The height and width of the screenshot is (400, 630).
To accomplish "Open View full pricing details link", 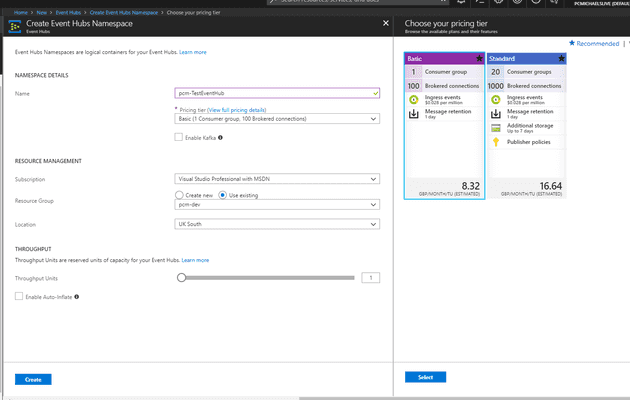I will [237, 110].
